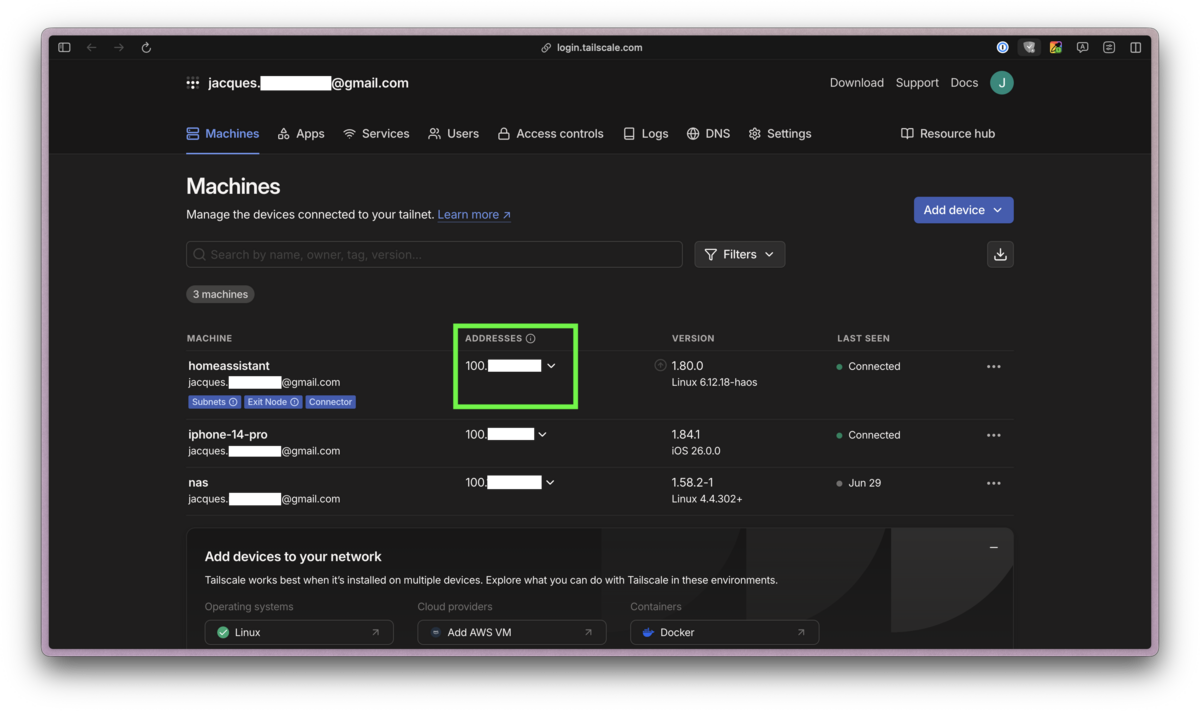This screenshot has height=711, width=1200.
Task: Open the homeassistant machine name
Action: coord(229,366)
